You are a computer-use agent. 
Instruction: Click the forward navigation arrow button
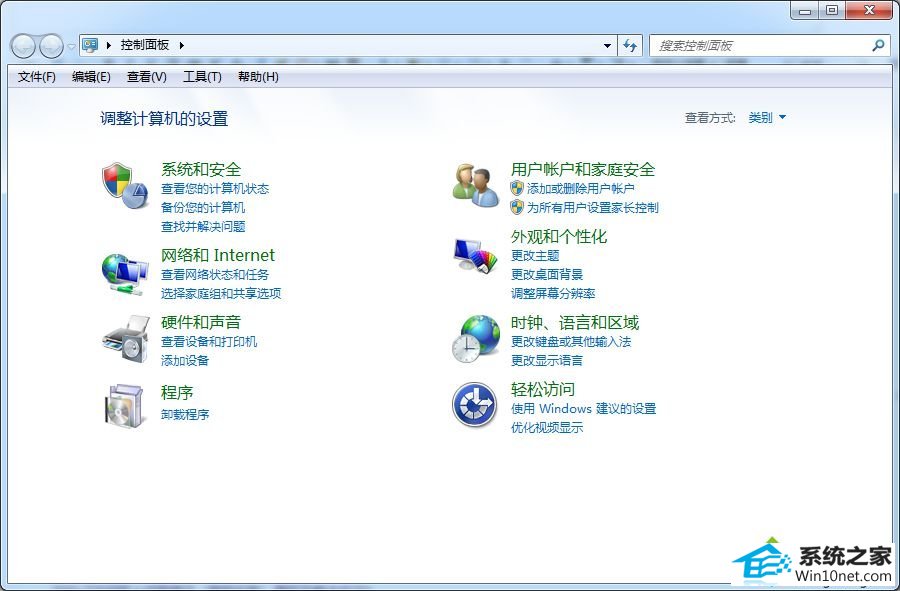[51, 46]
